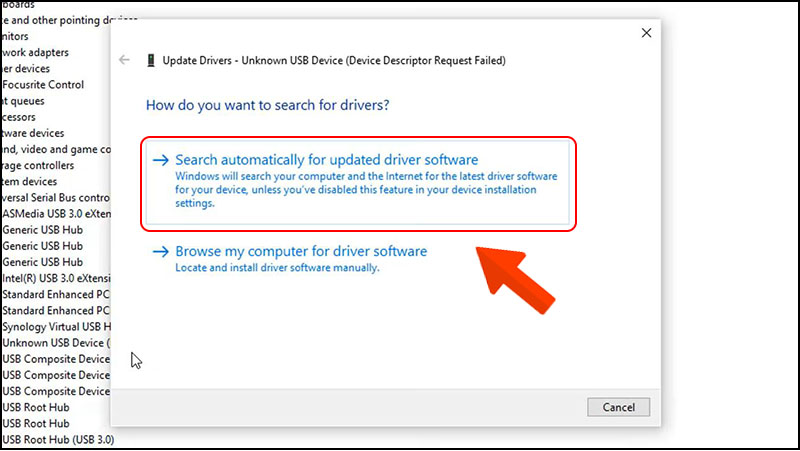Click arrow icon beside Browse my computer option
Screen dimensions: 800x451
(160, 252)
